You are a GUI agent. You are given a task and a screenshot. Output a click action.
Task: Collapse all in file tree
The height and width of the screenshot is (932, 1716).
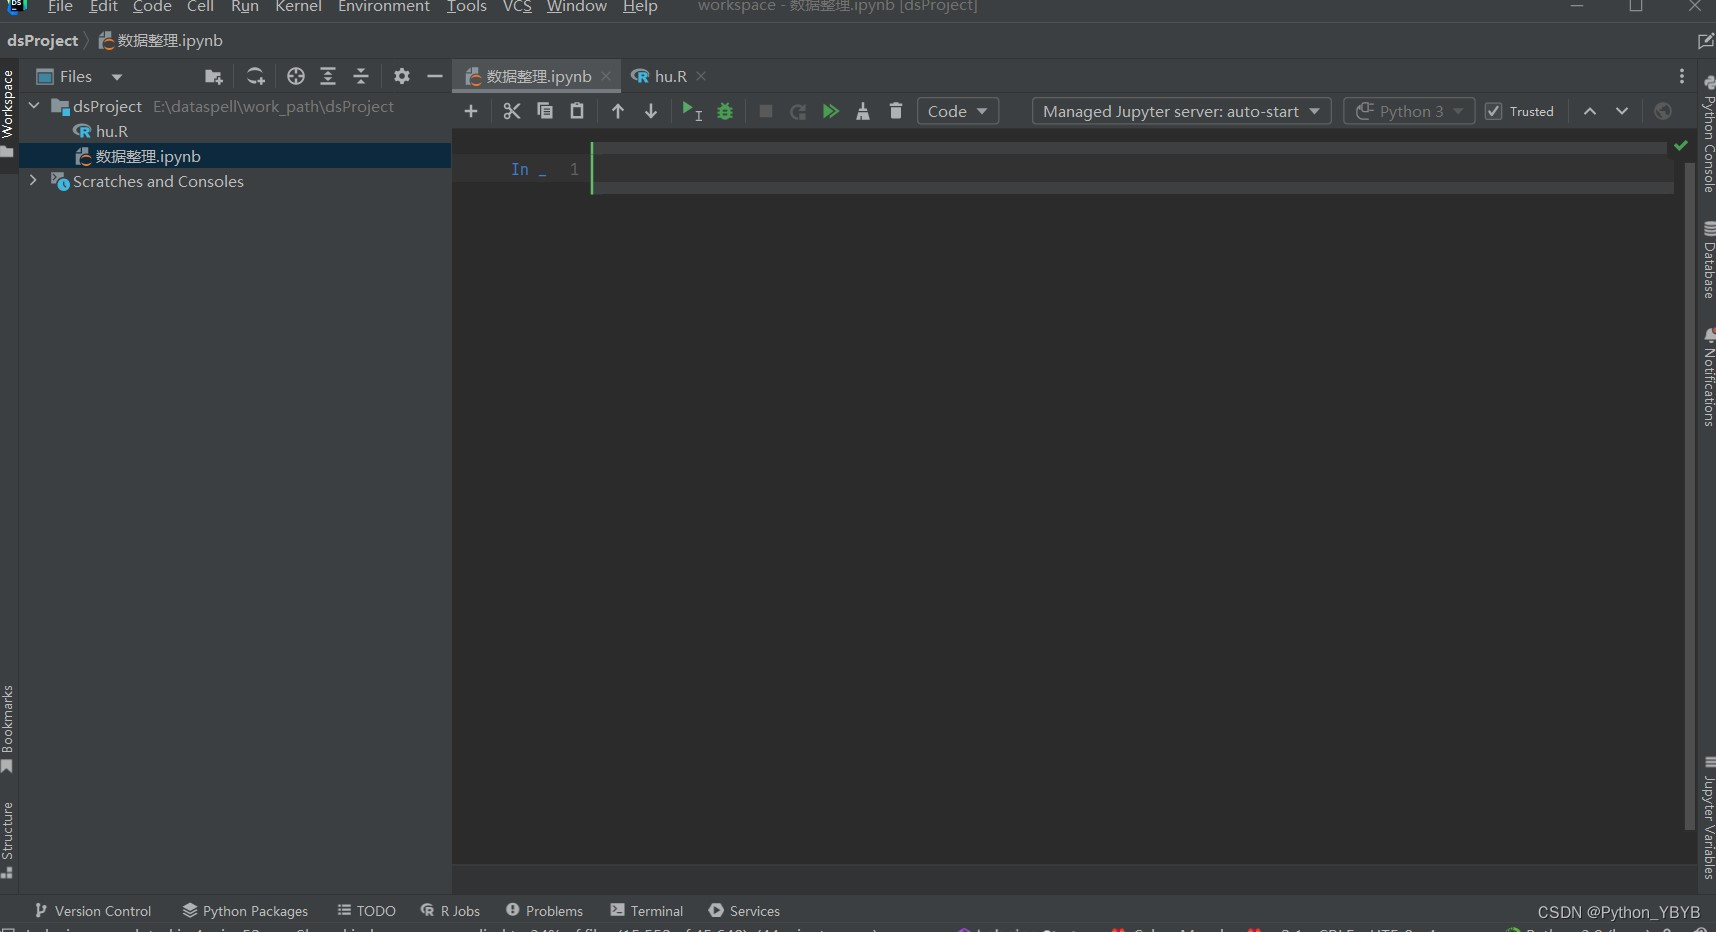click(361, 76)
